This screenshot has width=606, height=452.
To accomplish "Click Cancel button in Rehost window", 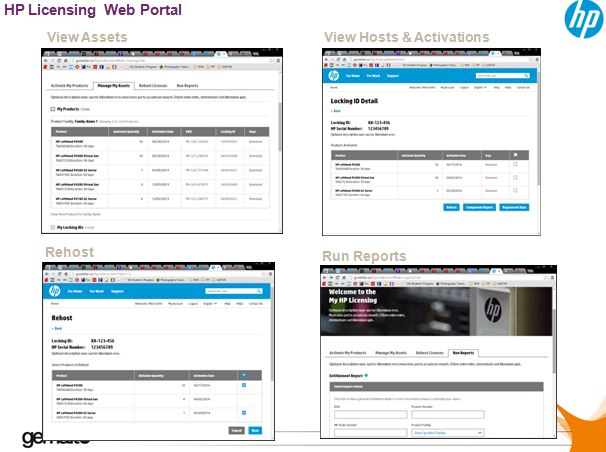I will click(237, 430).
